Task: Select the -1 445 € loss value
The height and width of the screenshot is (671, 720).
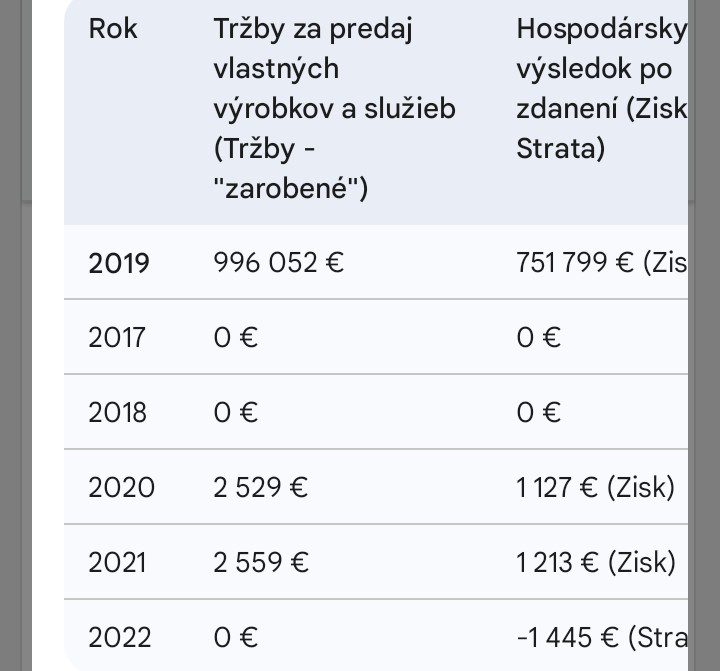Action: tap(601, 637)
